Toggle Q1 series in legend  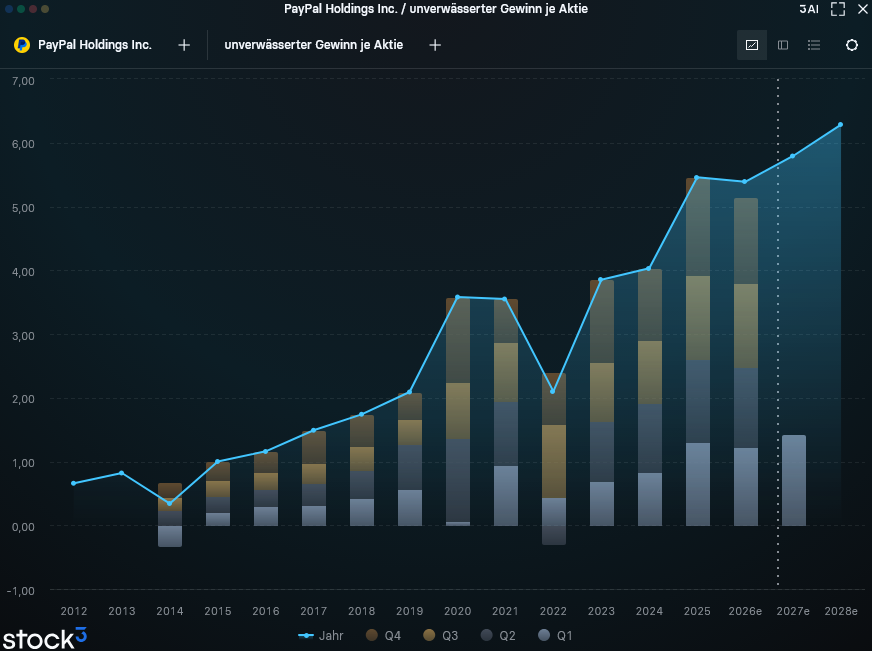[556, 635]
